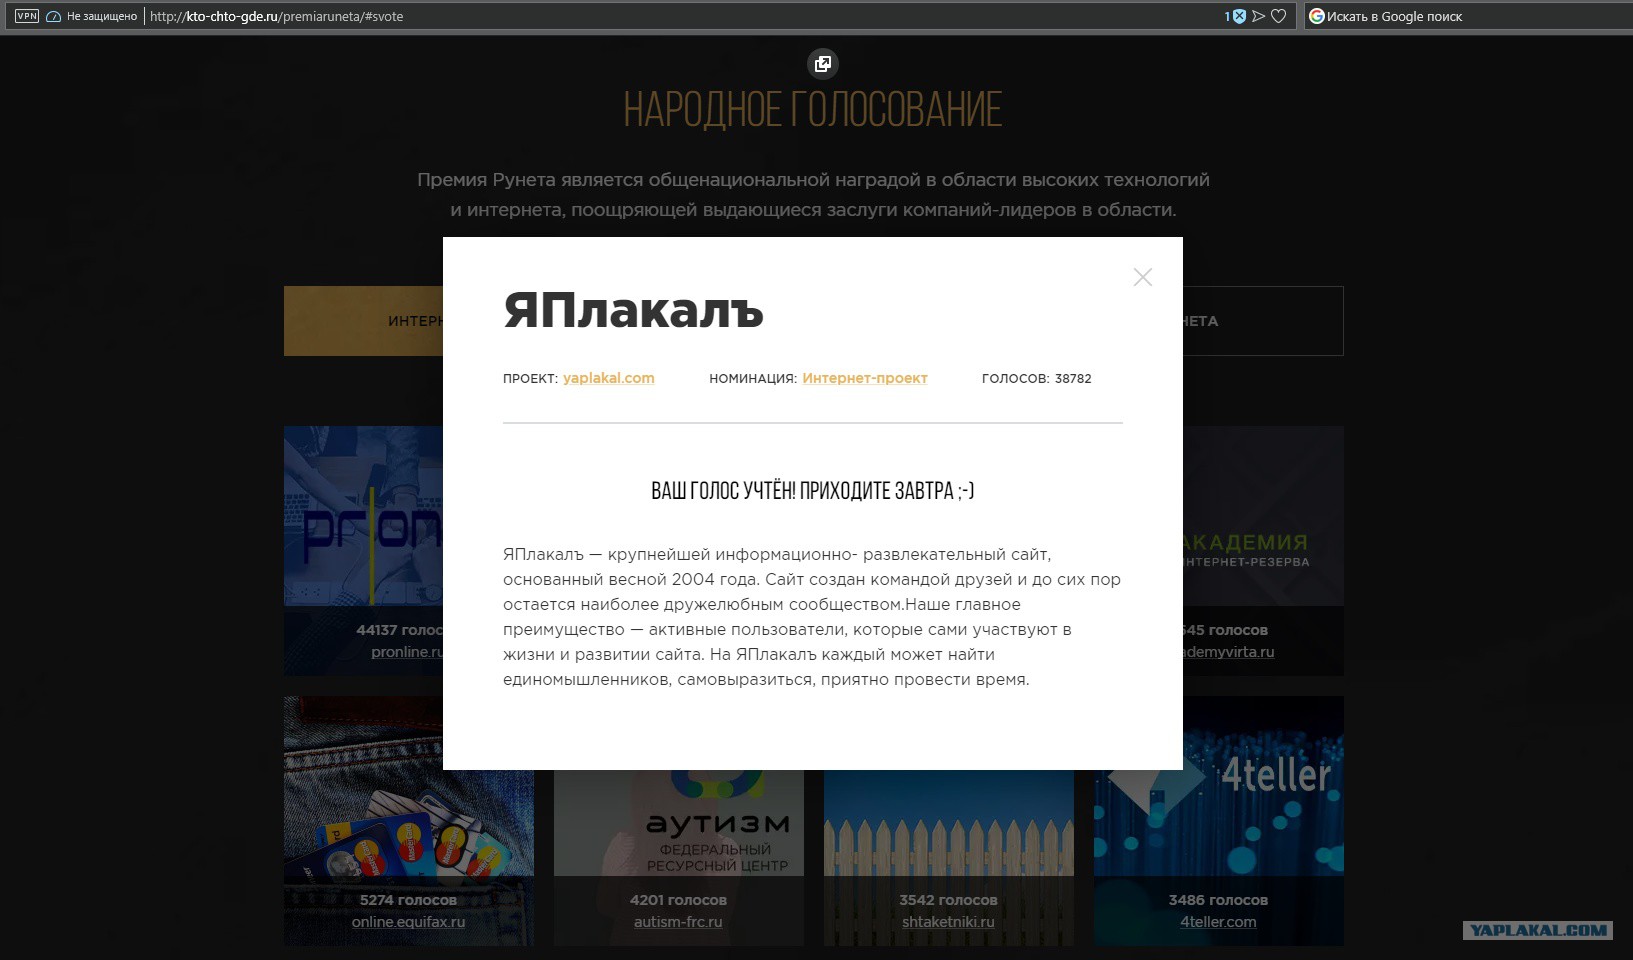Open the shtaketniki.ru link
The image size is (1633, 960).
tap(948, 922)
